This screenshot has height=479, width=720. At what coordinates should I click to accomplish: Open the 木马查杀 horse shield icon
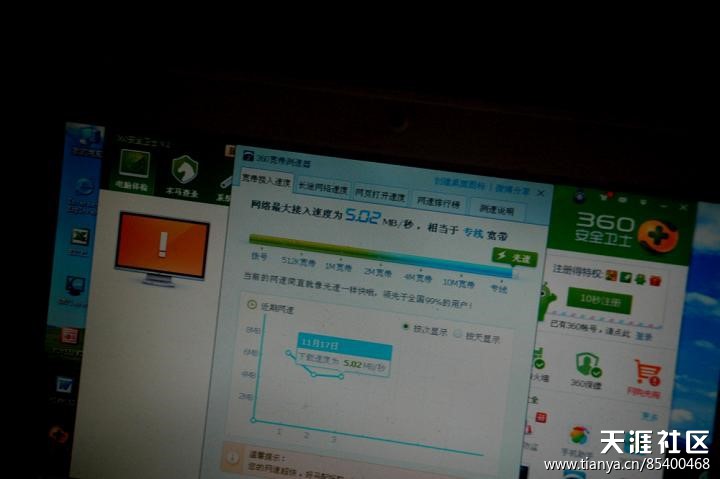click(184, 175)
